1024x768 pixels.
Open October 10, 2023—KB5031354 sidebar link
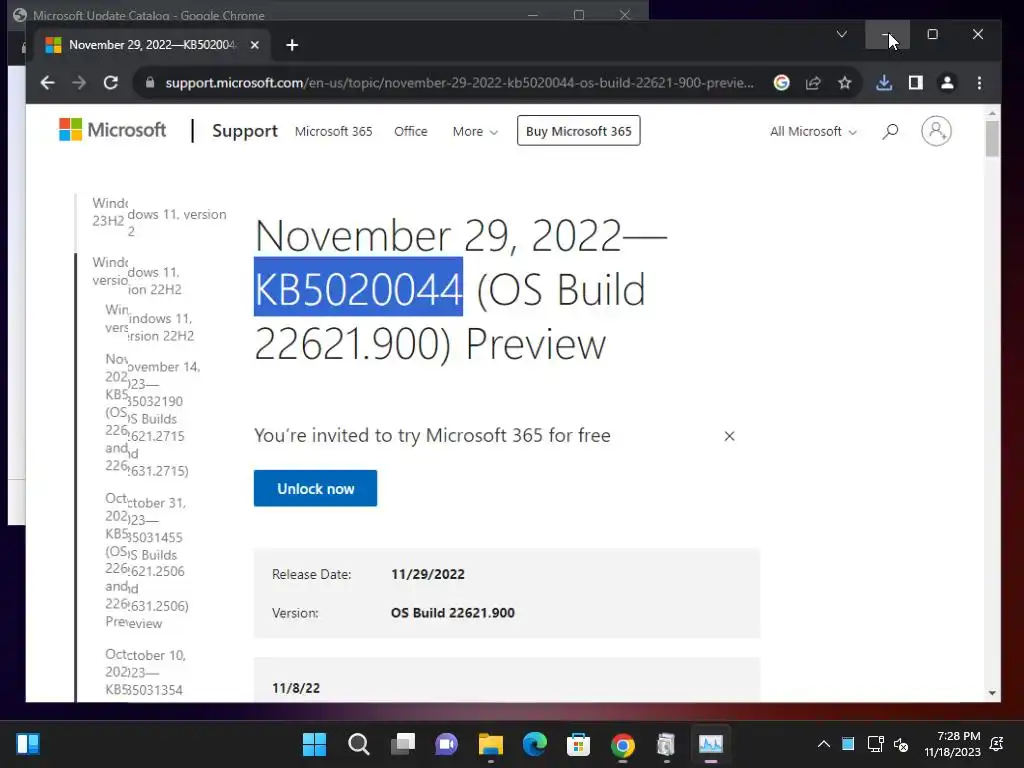point(146,673)
